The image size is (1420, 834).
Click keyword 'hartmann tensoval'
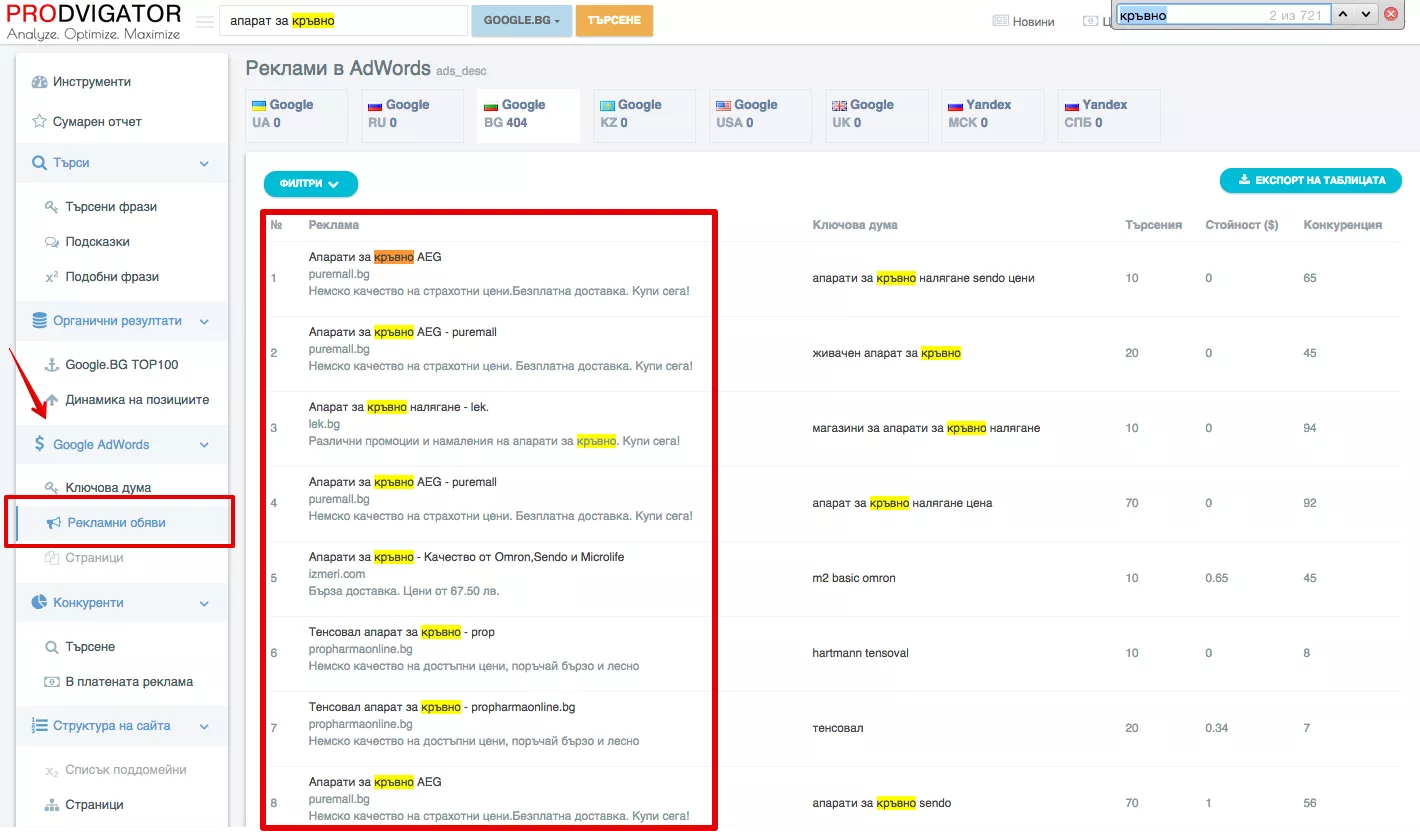coord(861,653)
